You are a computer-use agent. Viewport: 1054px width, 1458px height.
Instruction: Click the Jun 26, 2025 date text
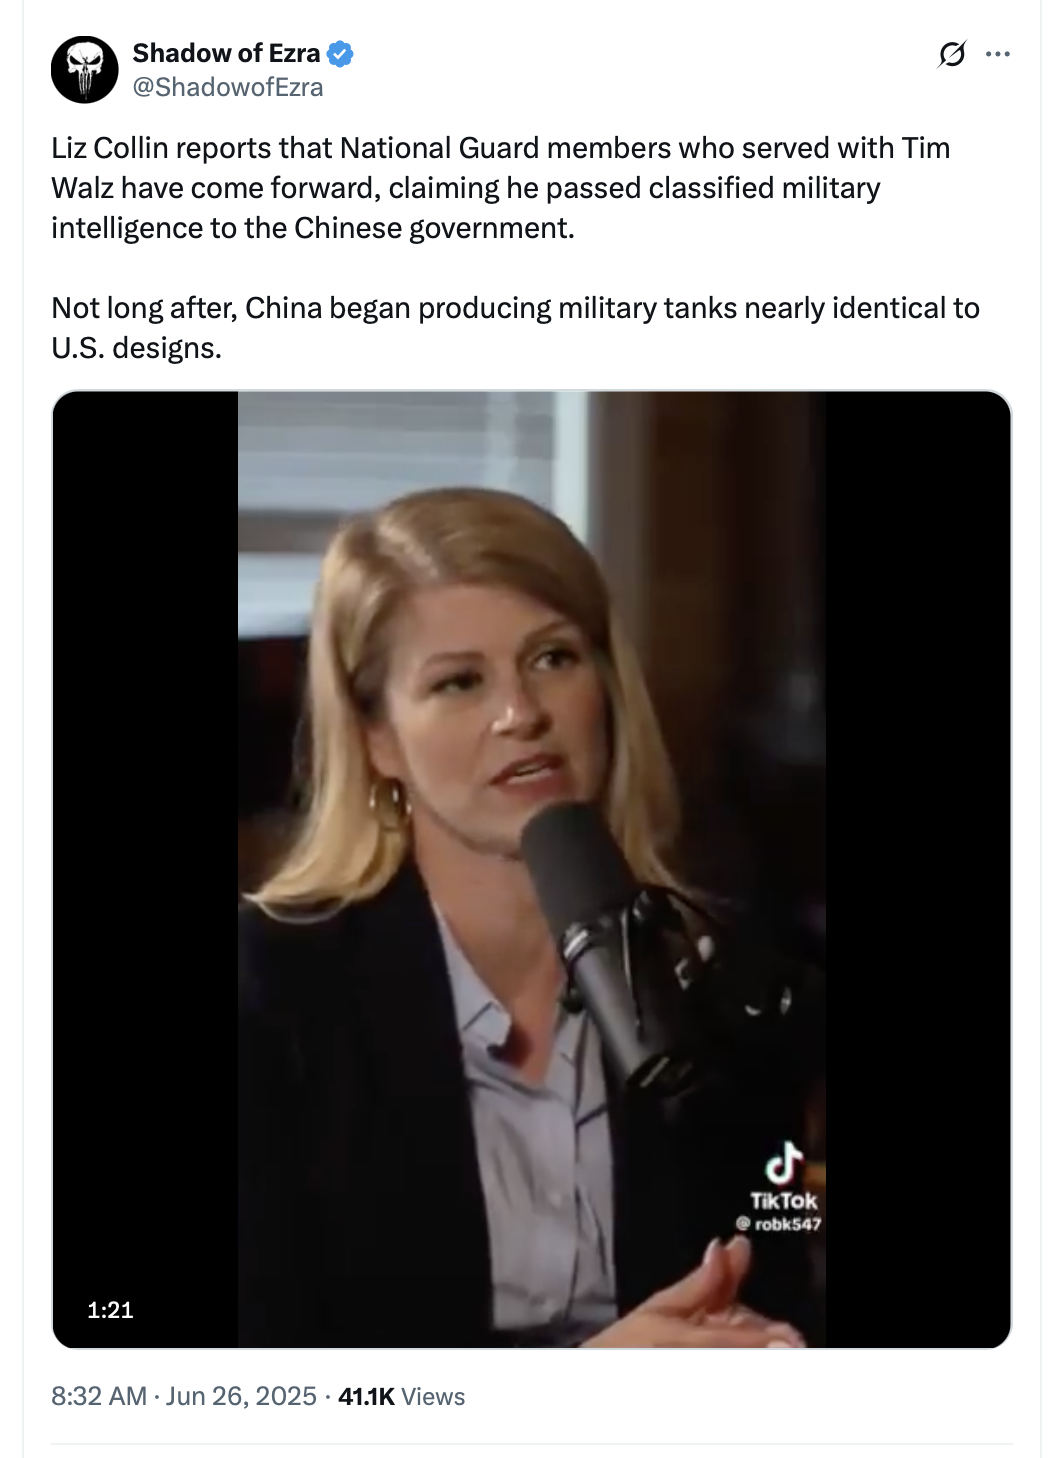click(241, 1396)
